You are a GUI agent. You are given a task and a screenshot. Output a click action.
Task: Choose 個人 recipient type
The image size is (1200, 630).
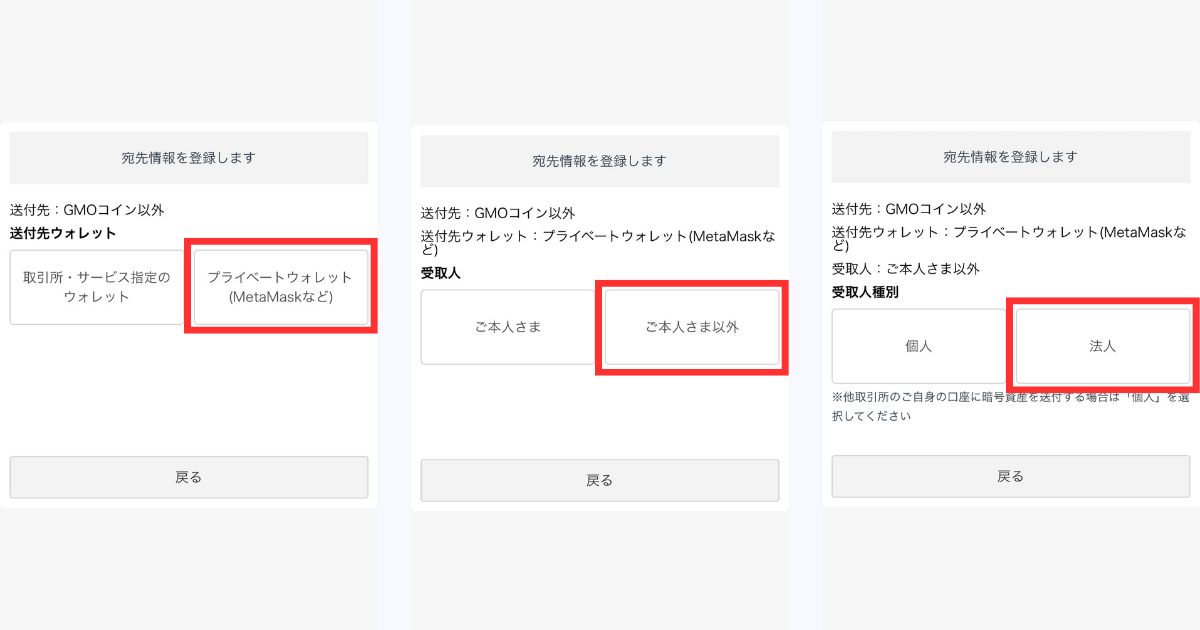click(919, 346)
